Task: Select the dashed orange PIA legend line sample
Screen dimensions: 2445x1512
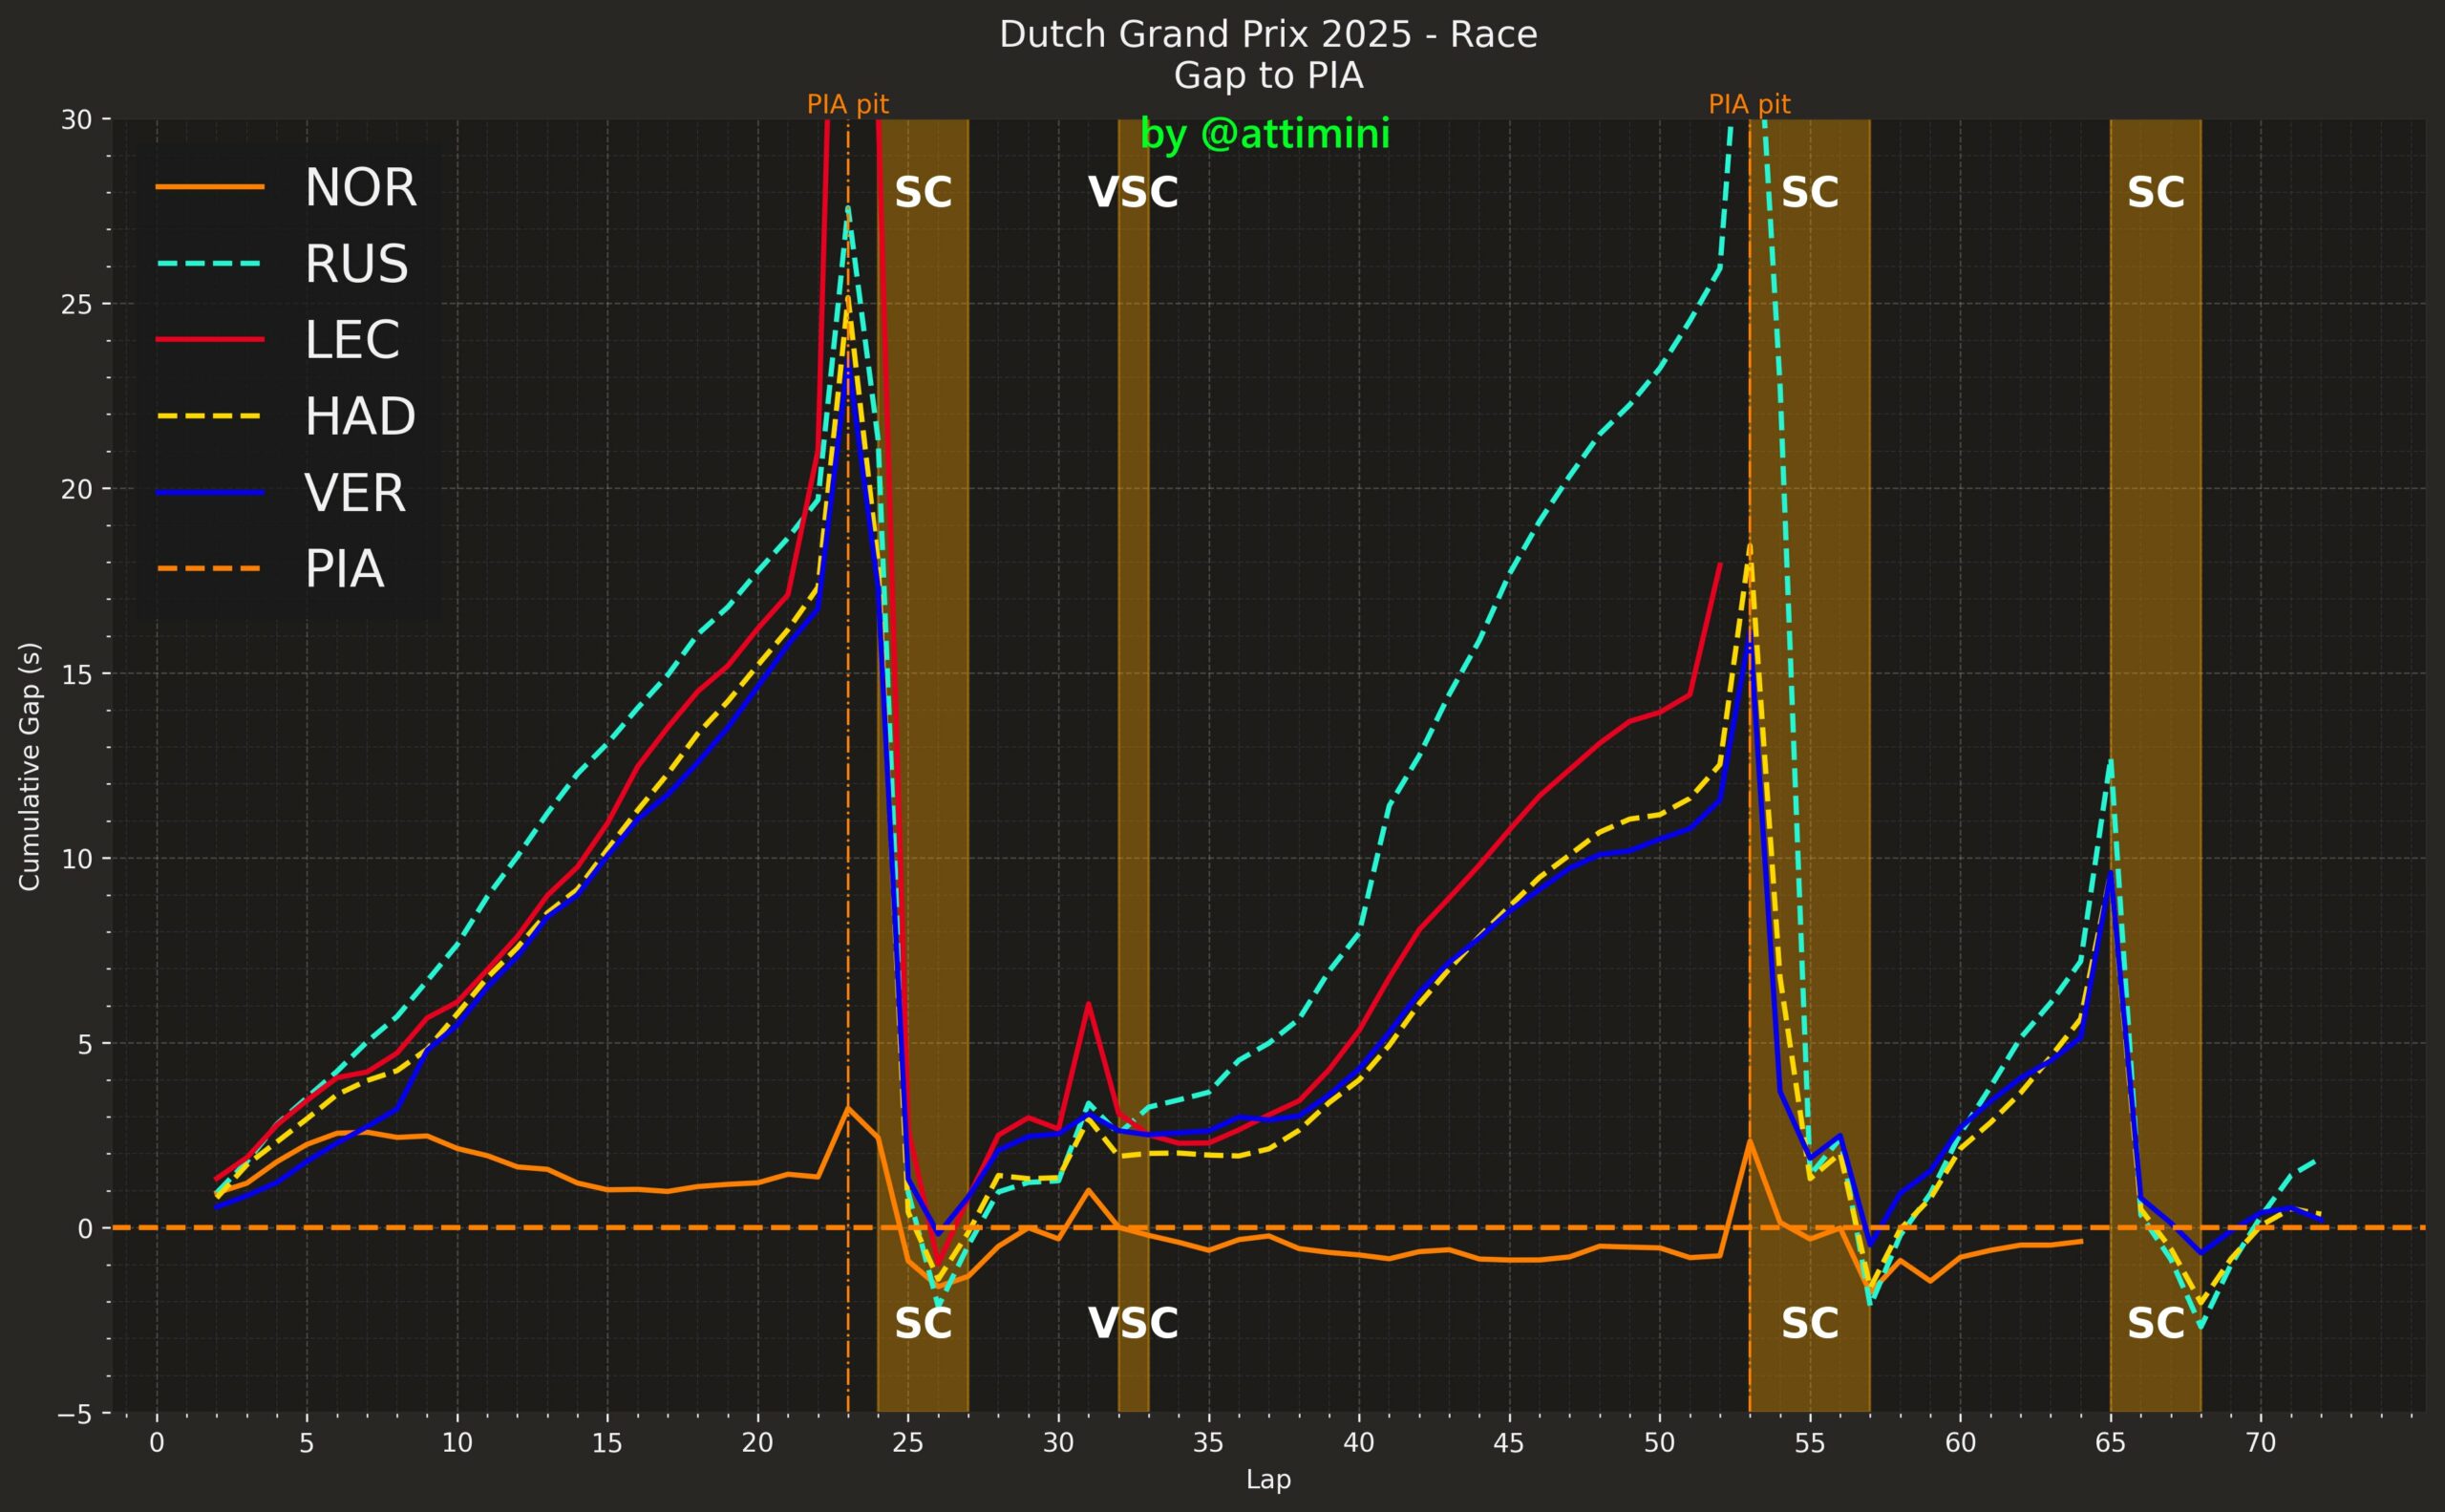Action: tap(210, 569)
